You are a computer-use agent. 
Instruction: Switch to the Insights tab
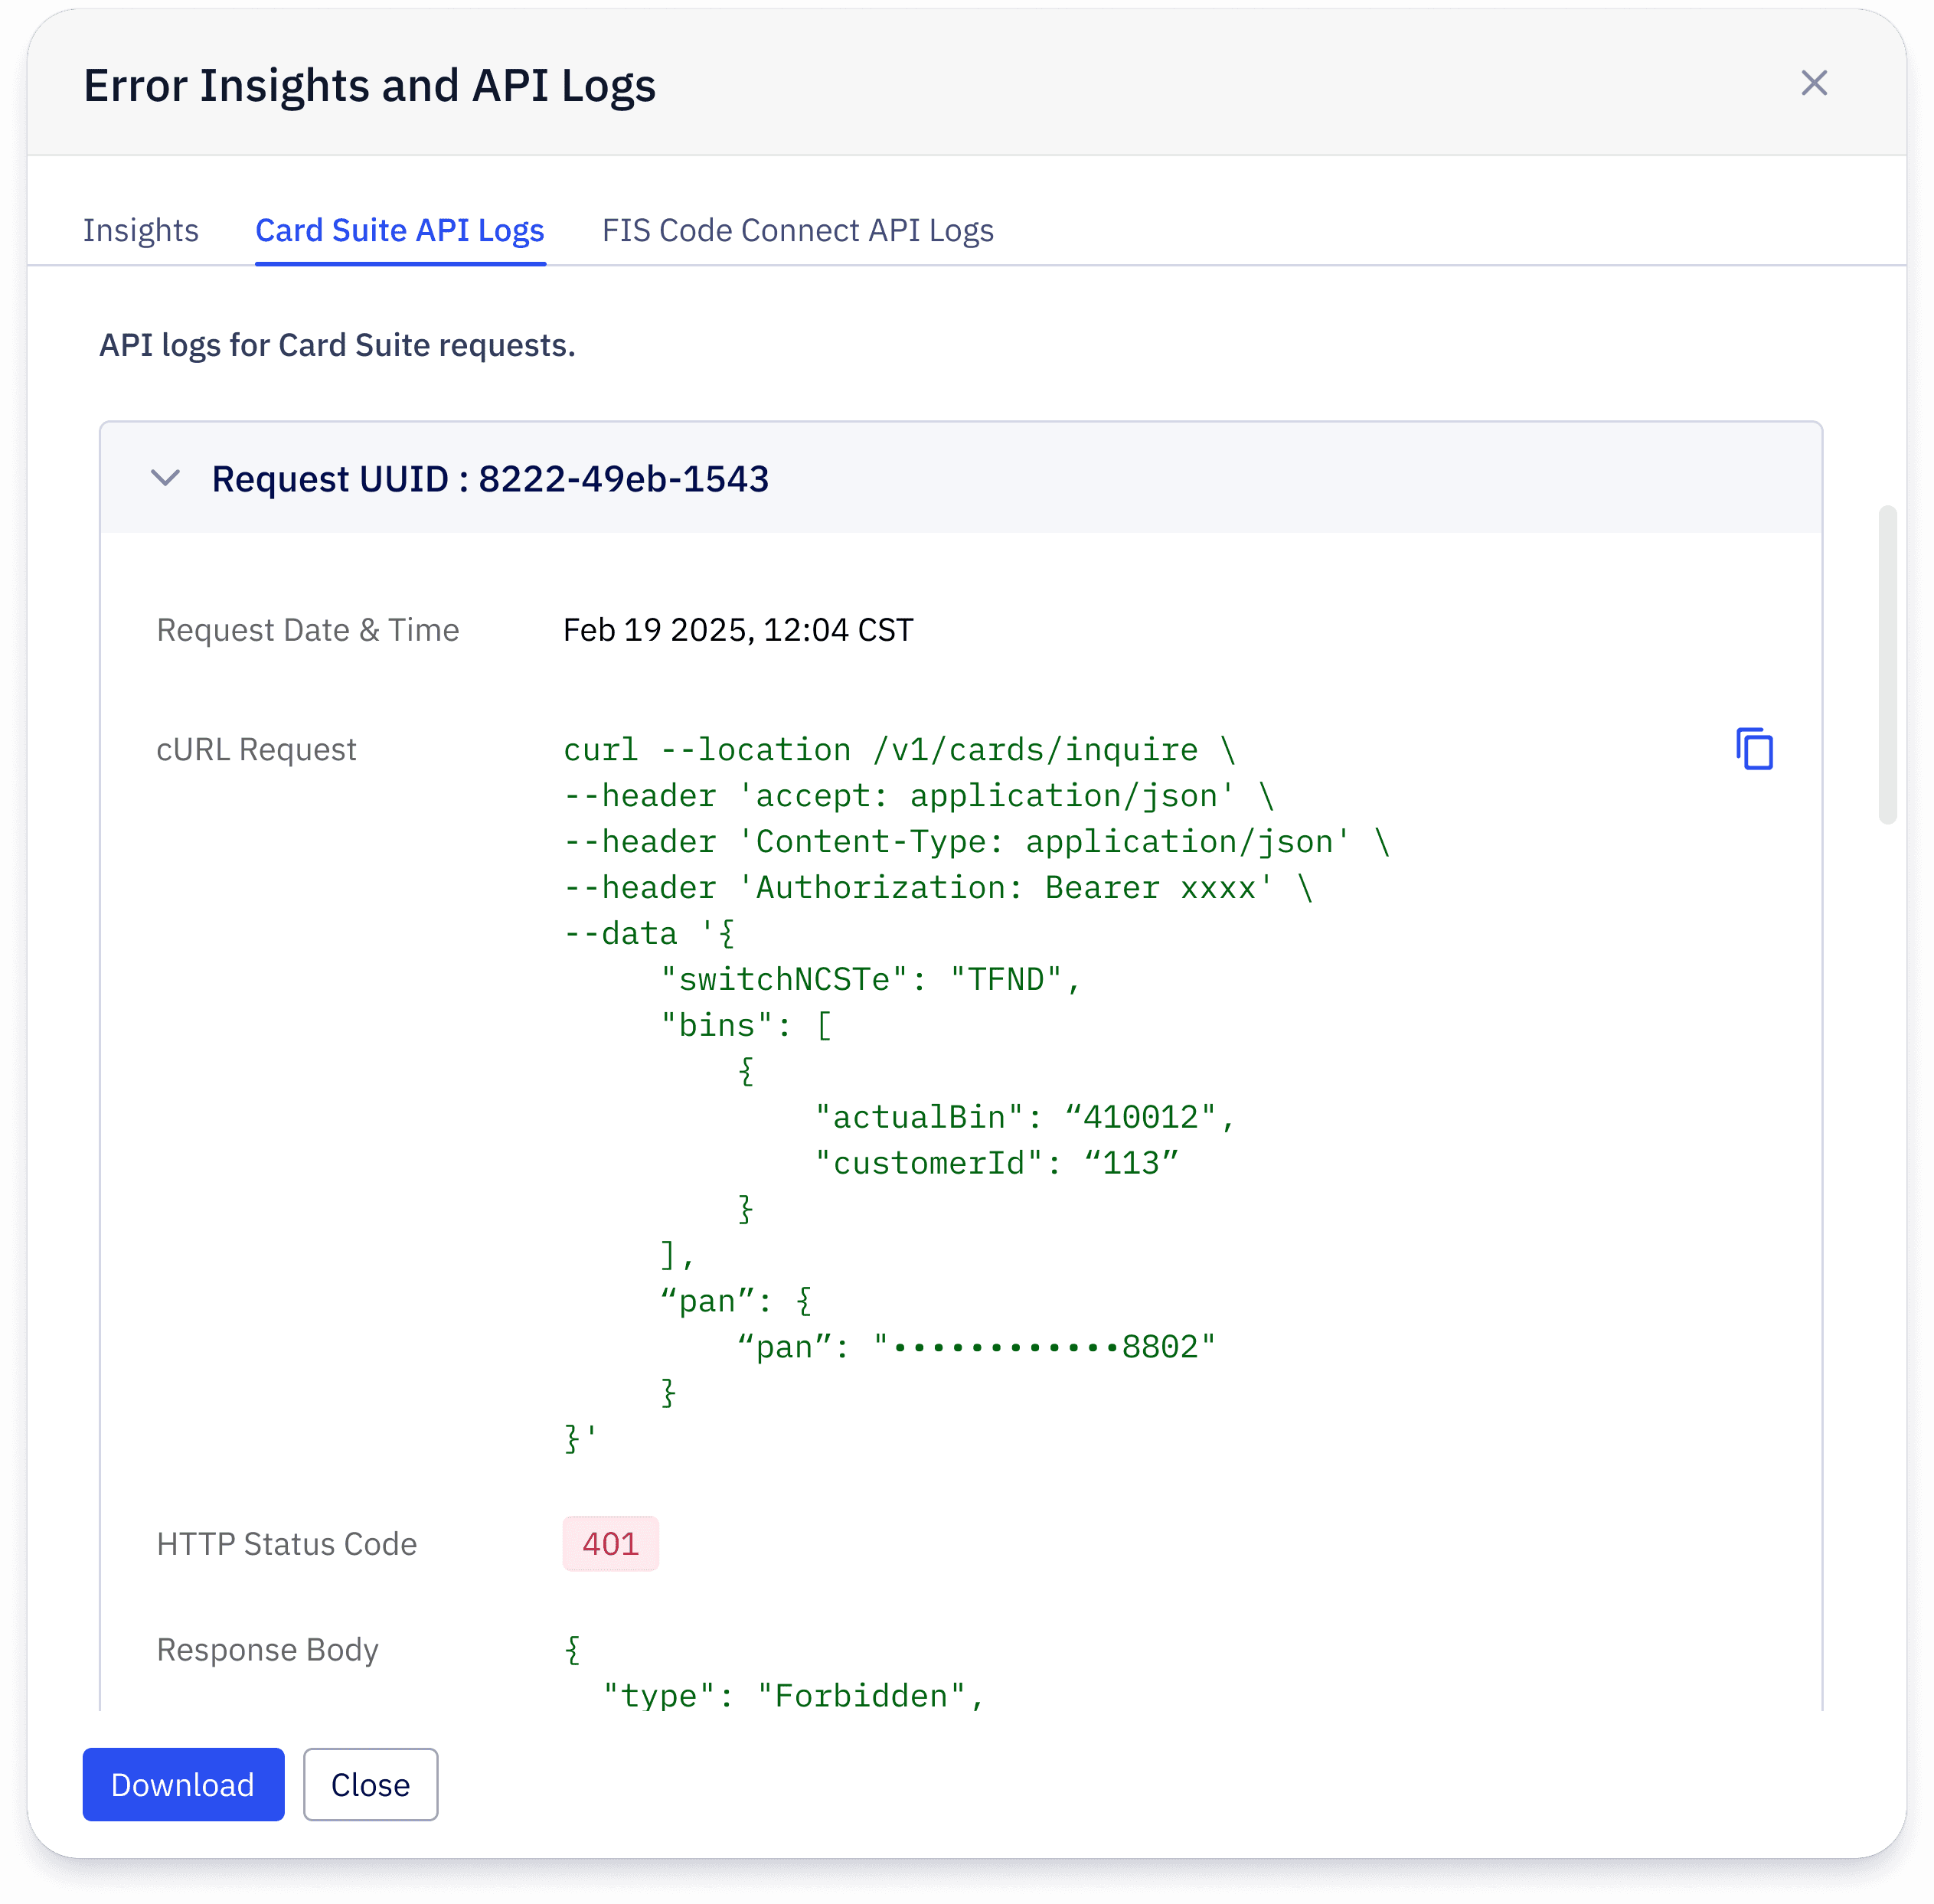pyautogui.click(x=141, y=230)
